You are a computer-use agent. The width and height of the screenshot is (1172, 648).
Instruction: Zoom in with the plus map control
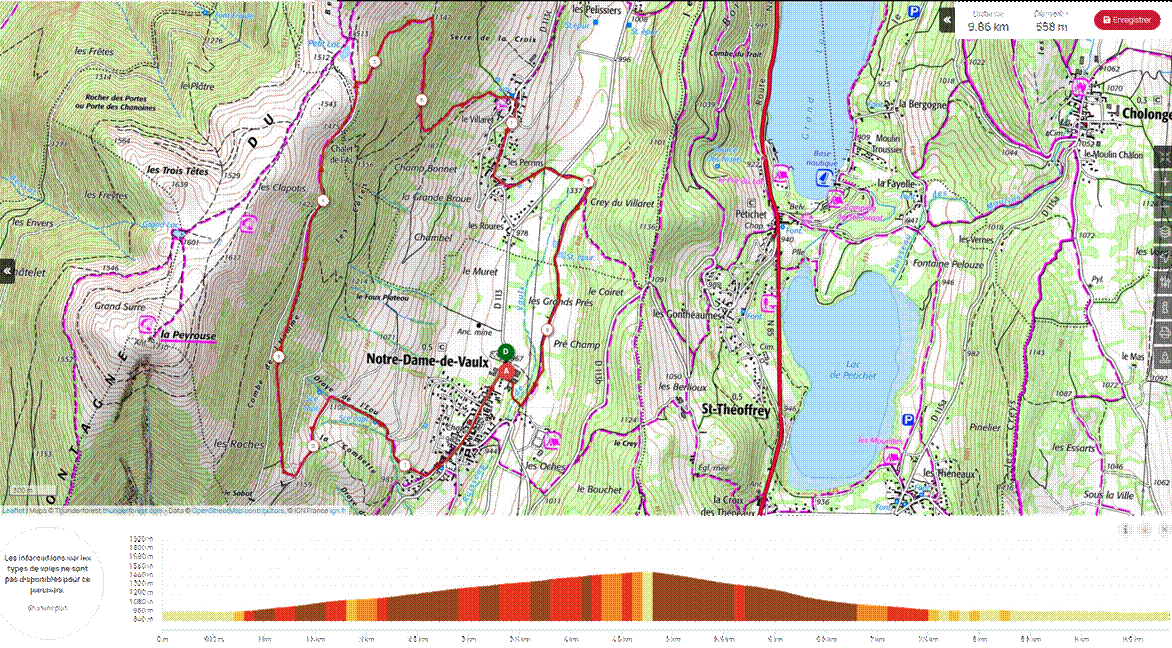pos(1164,182)
